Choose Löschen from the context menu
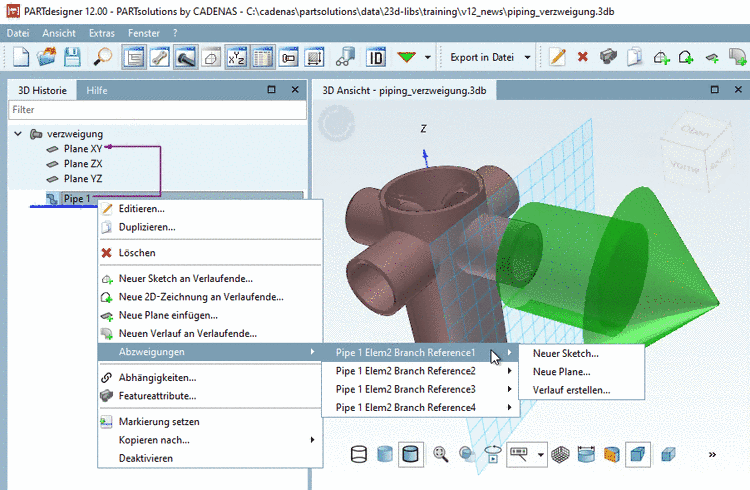The width and height of the screenshot is (750, 490). pyautogui.click(x=210, y=253)
